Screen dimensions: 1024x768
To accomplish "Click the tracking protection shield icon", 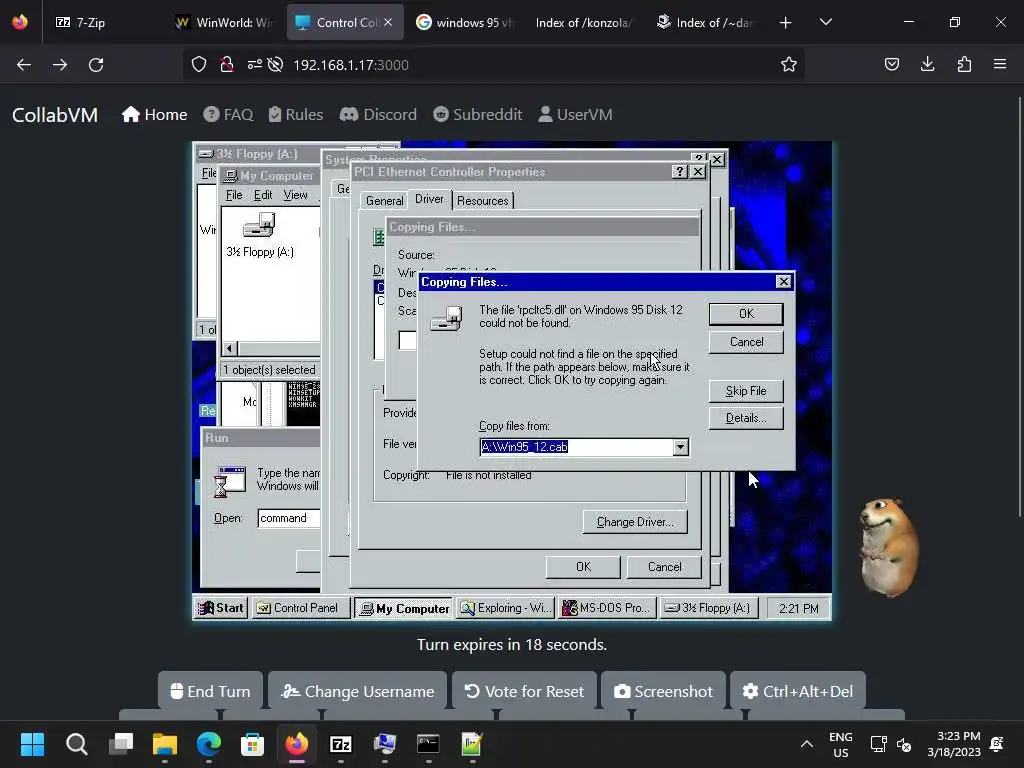I will click(x=199, y=65).
